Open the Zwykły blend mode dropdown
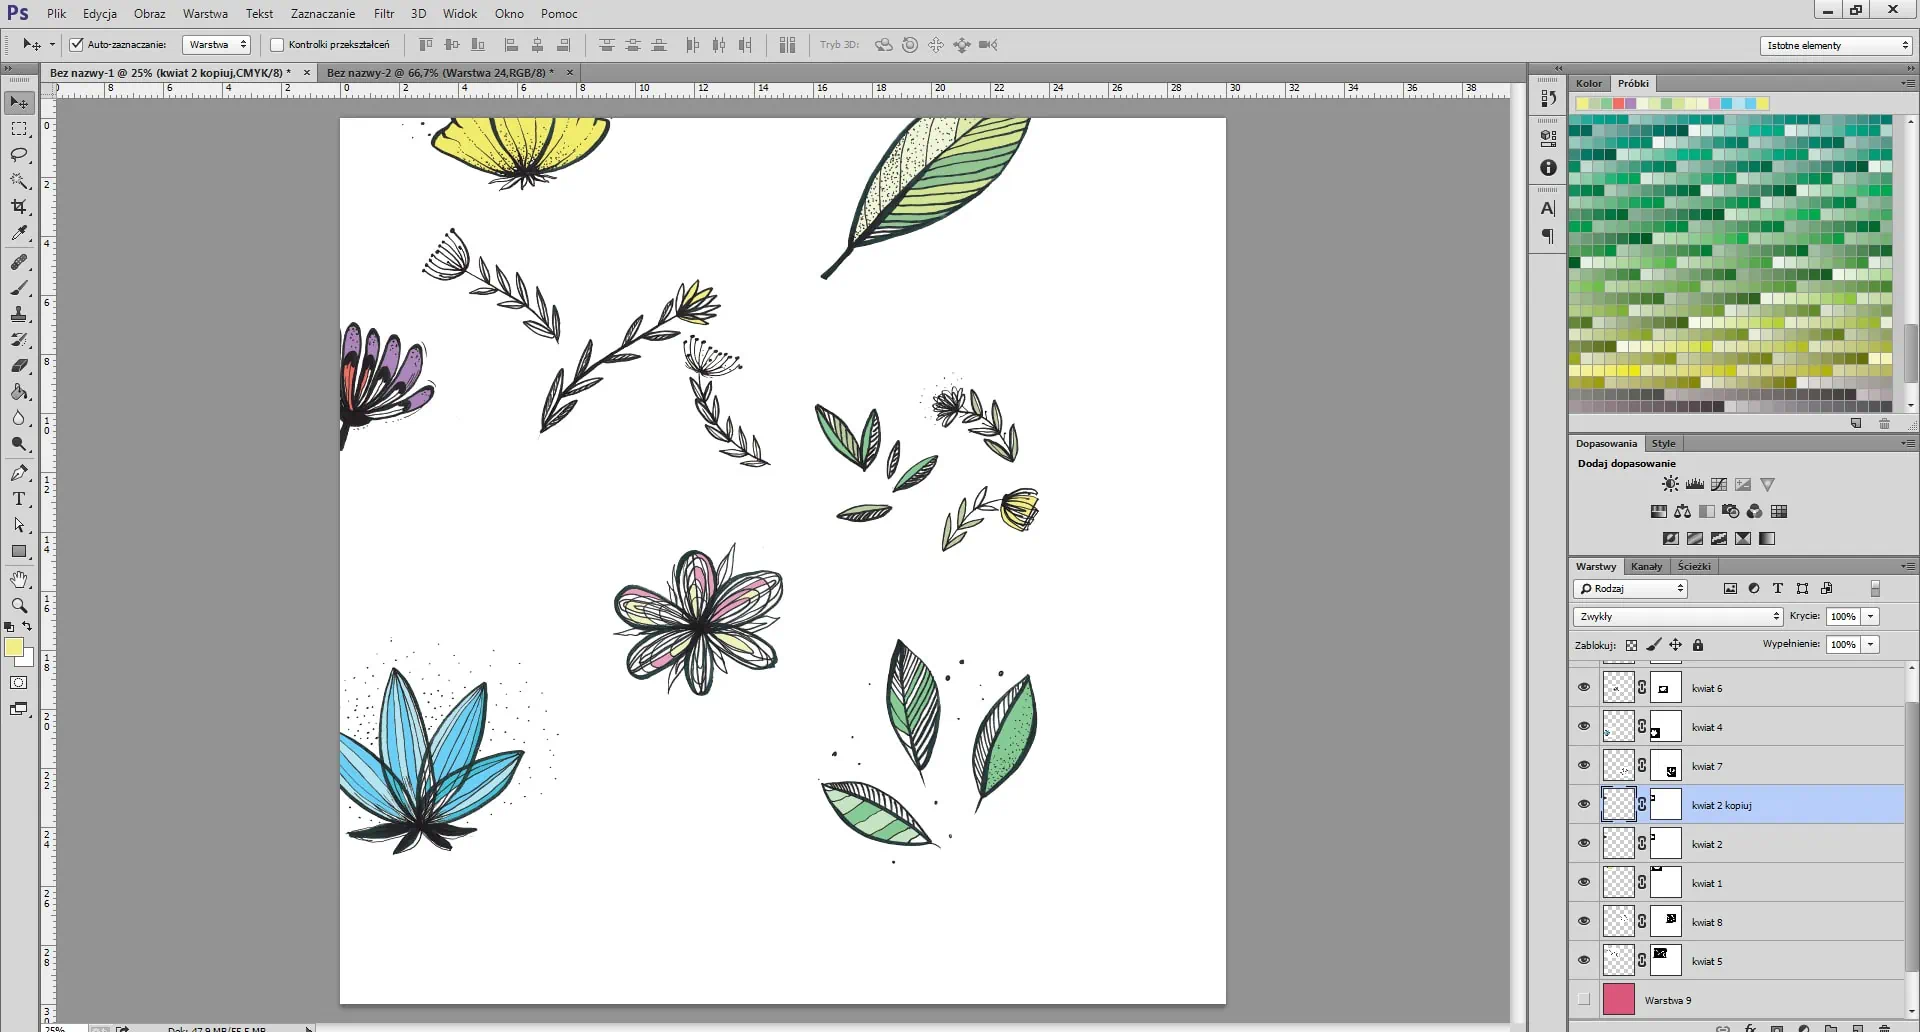This screenshot has width=1920, height=1032. click(x=1677, y=617)
